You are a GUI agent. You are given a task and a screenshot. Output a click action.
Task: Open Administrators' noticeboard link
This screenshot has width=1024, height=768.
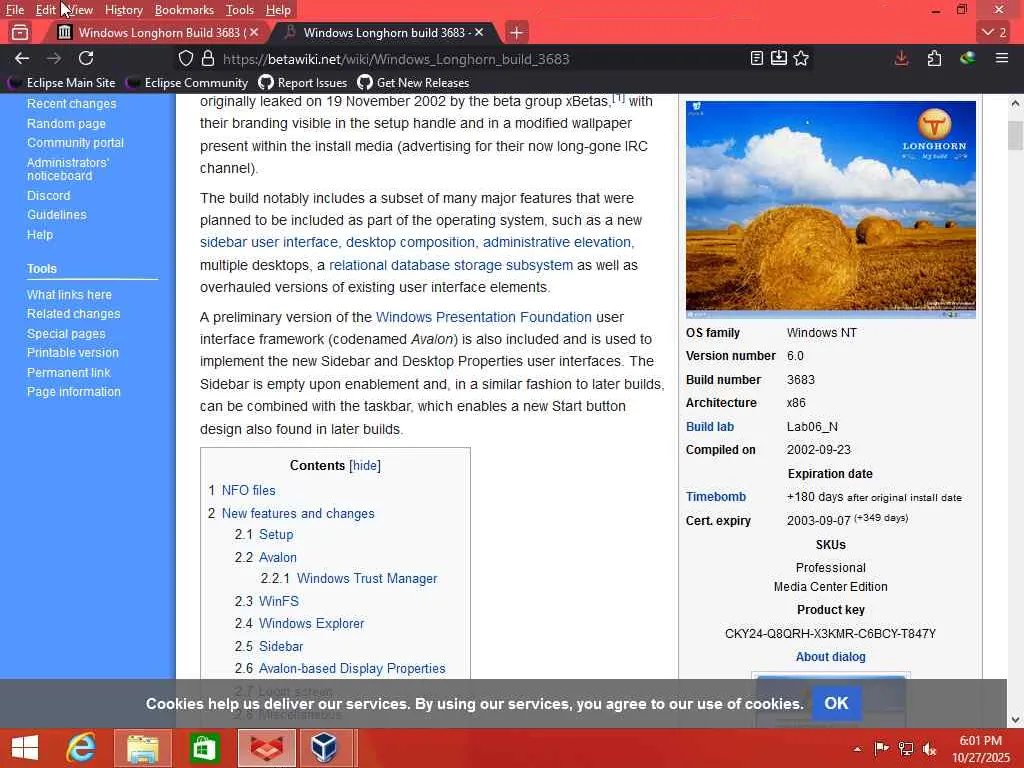click(68, 168)
